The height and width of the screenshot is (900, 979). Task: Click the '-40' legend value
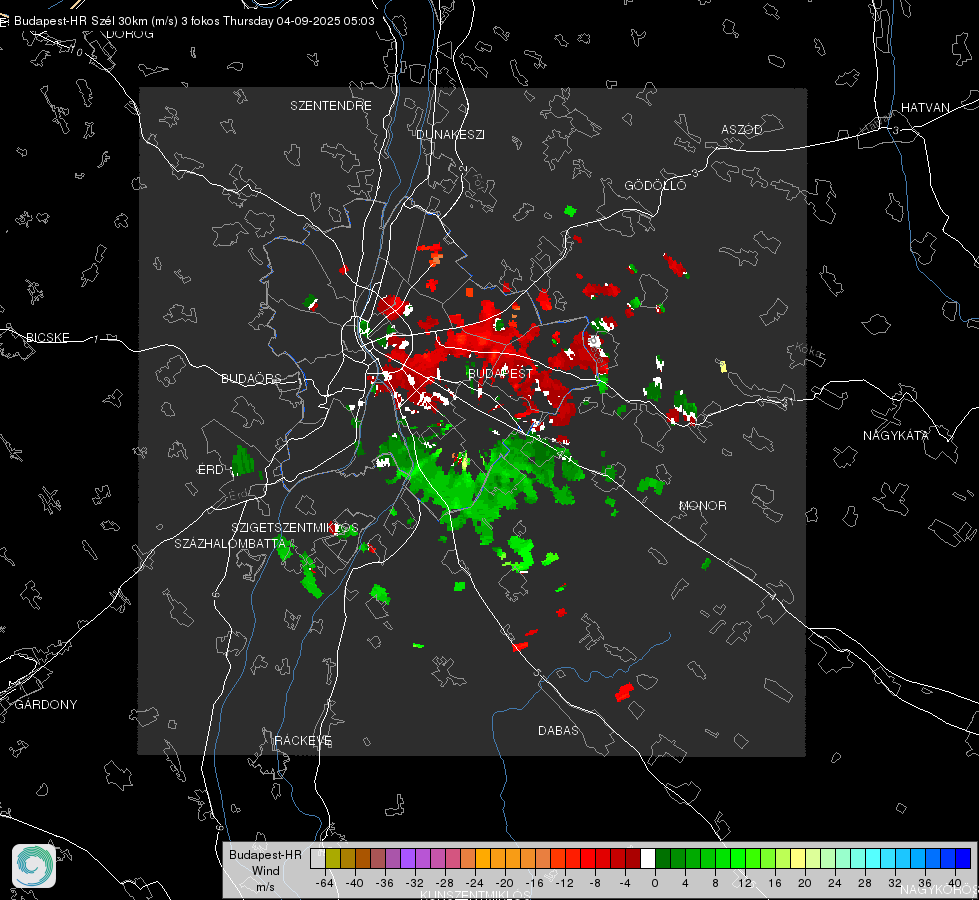(355, 883)
